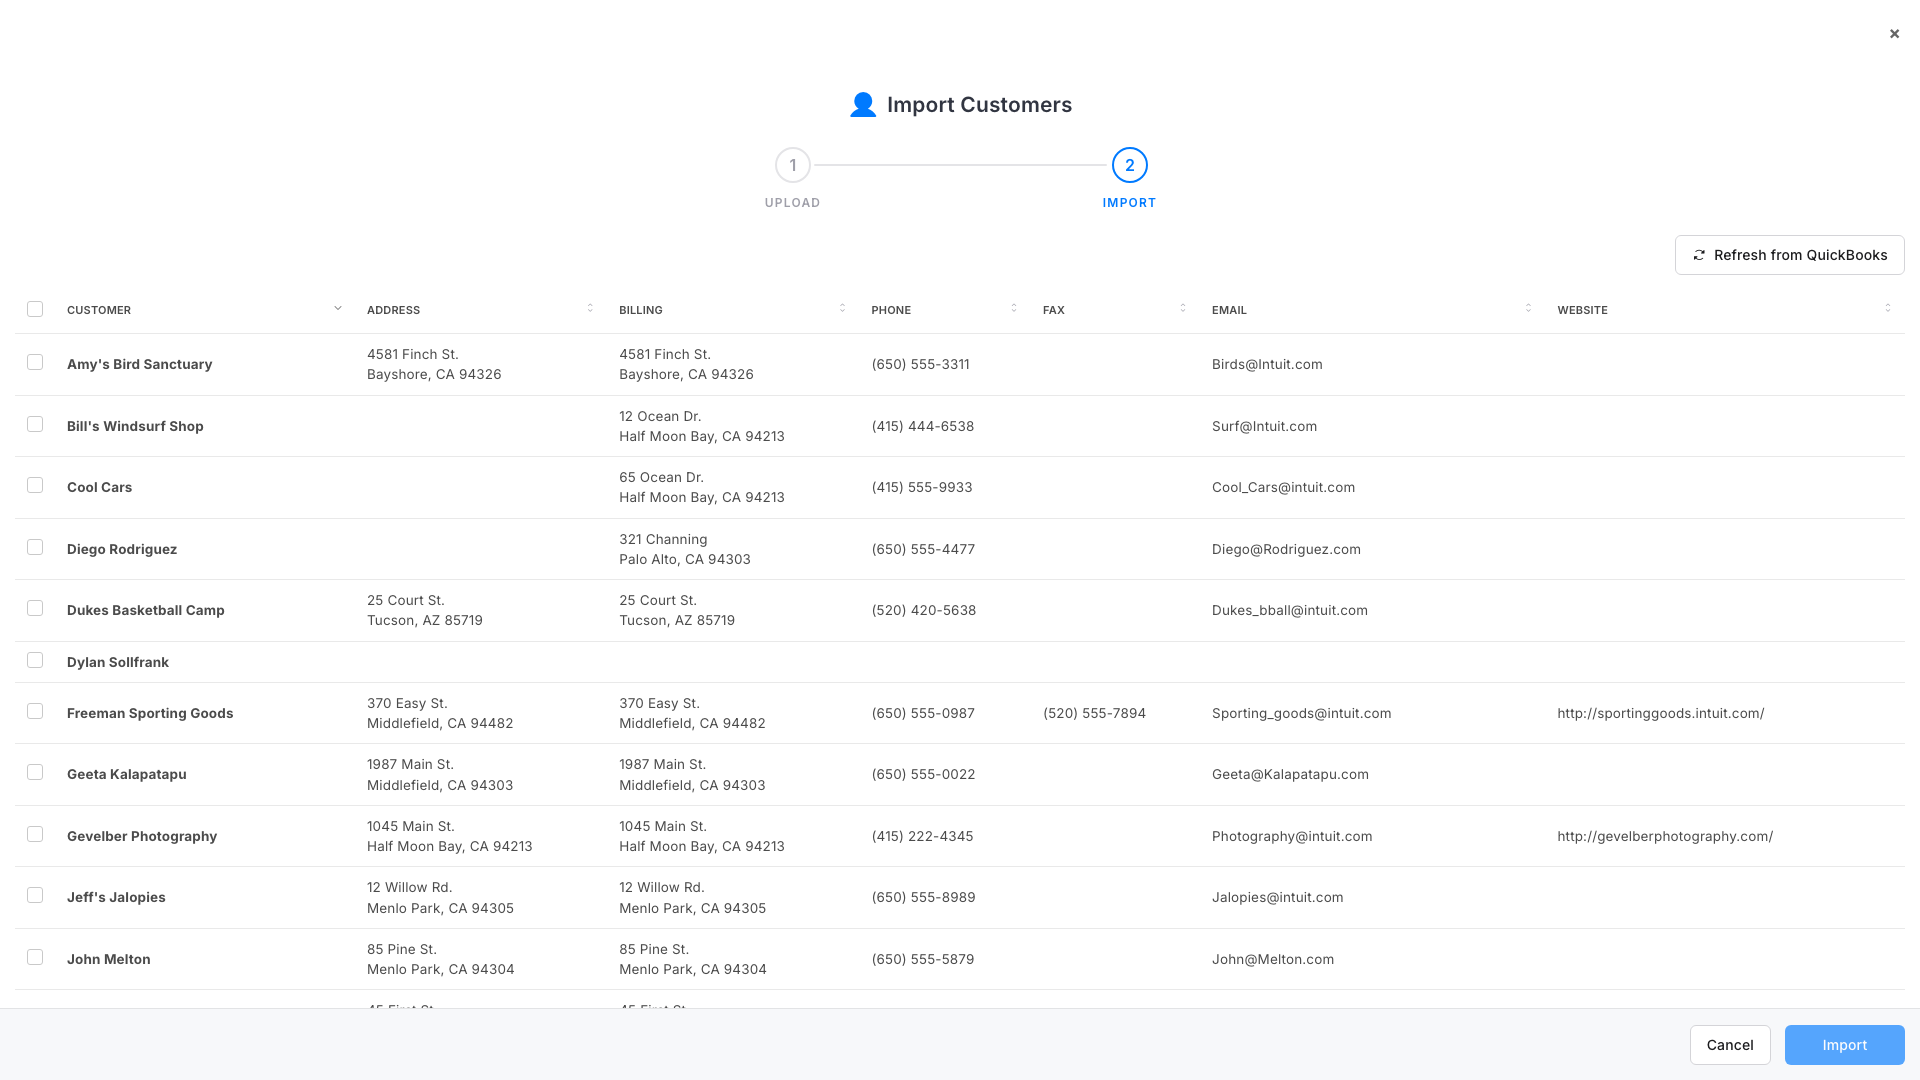Click the Cancel button
1920x1080 pixels.
(x=1730, y=1045)
